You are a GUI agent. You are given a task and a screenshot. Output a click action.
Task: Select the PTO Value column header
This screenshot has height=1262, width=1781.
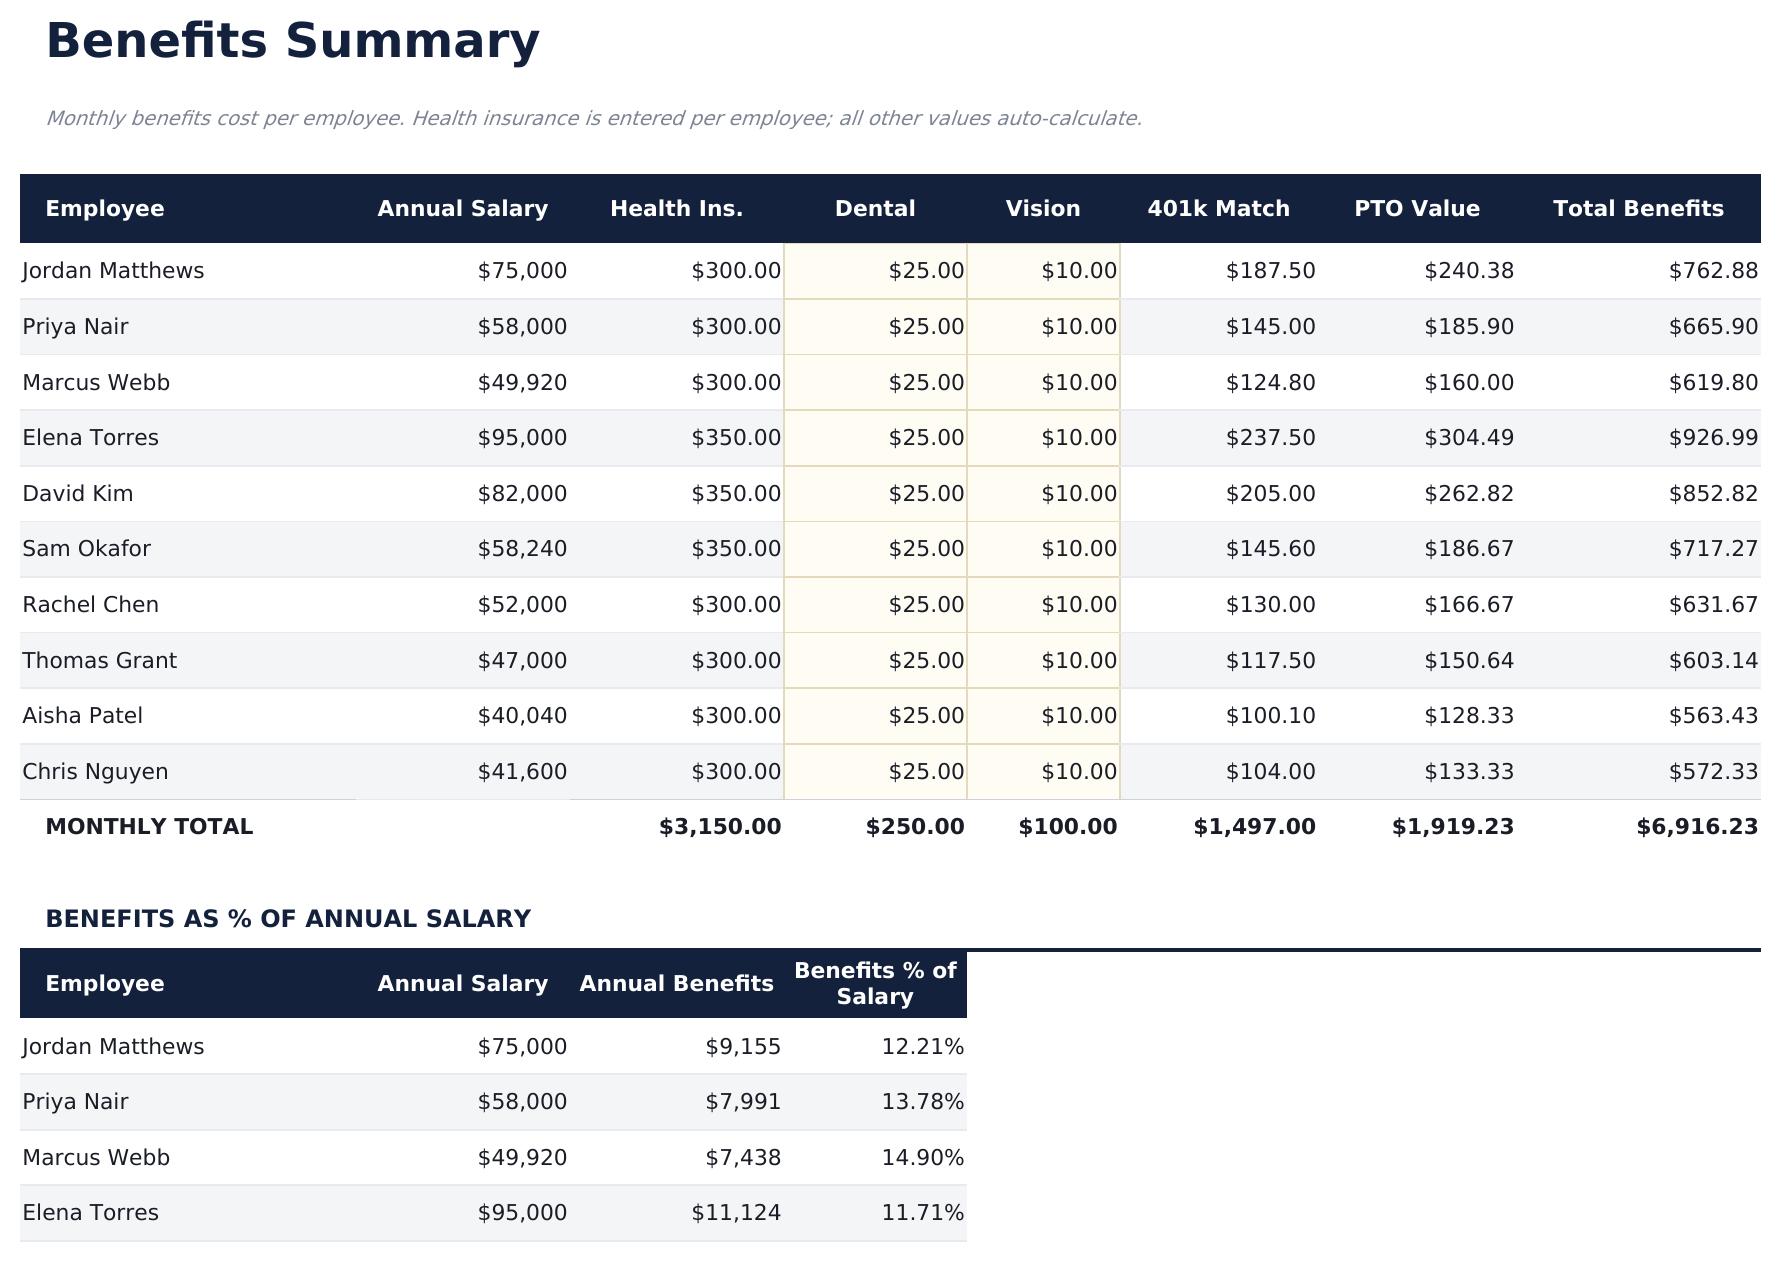tap(1417, 208)
